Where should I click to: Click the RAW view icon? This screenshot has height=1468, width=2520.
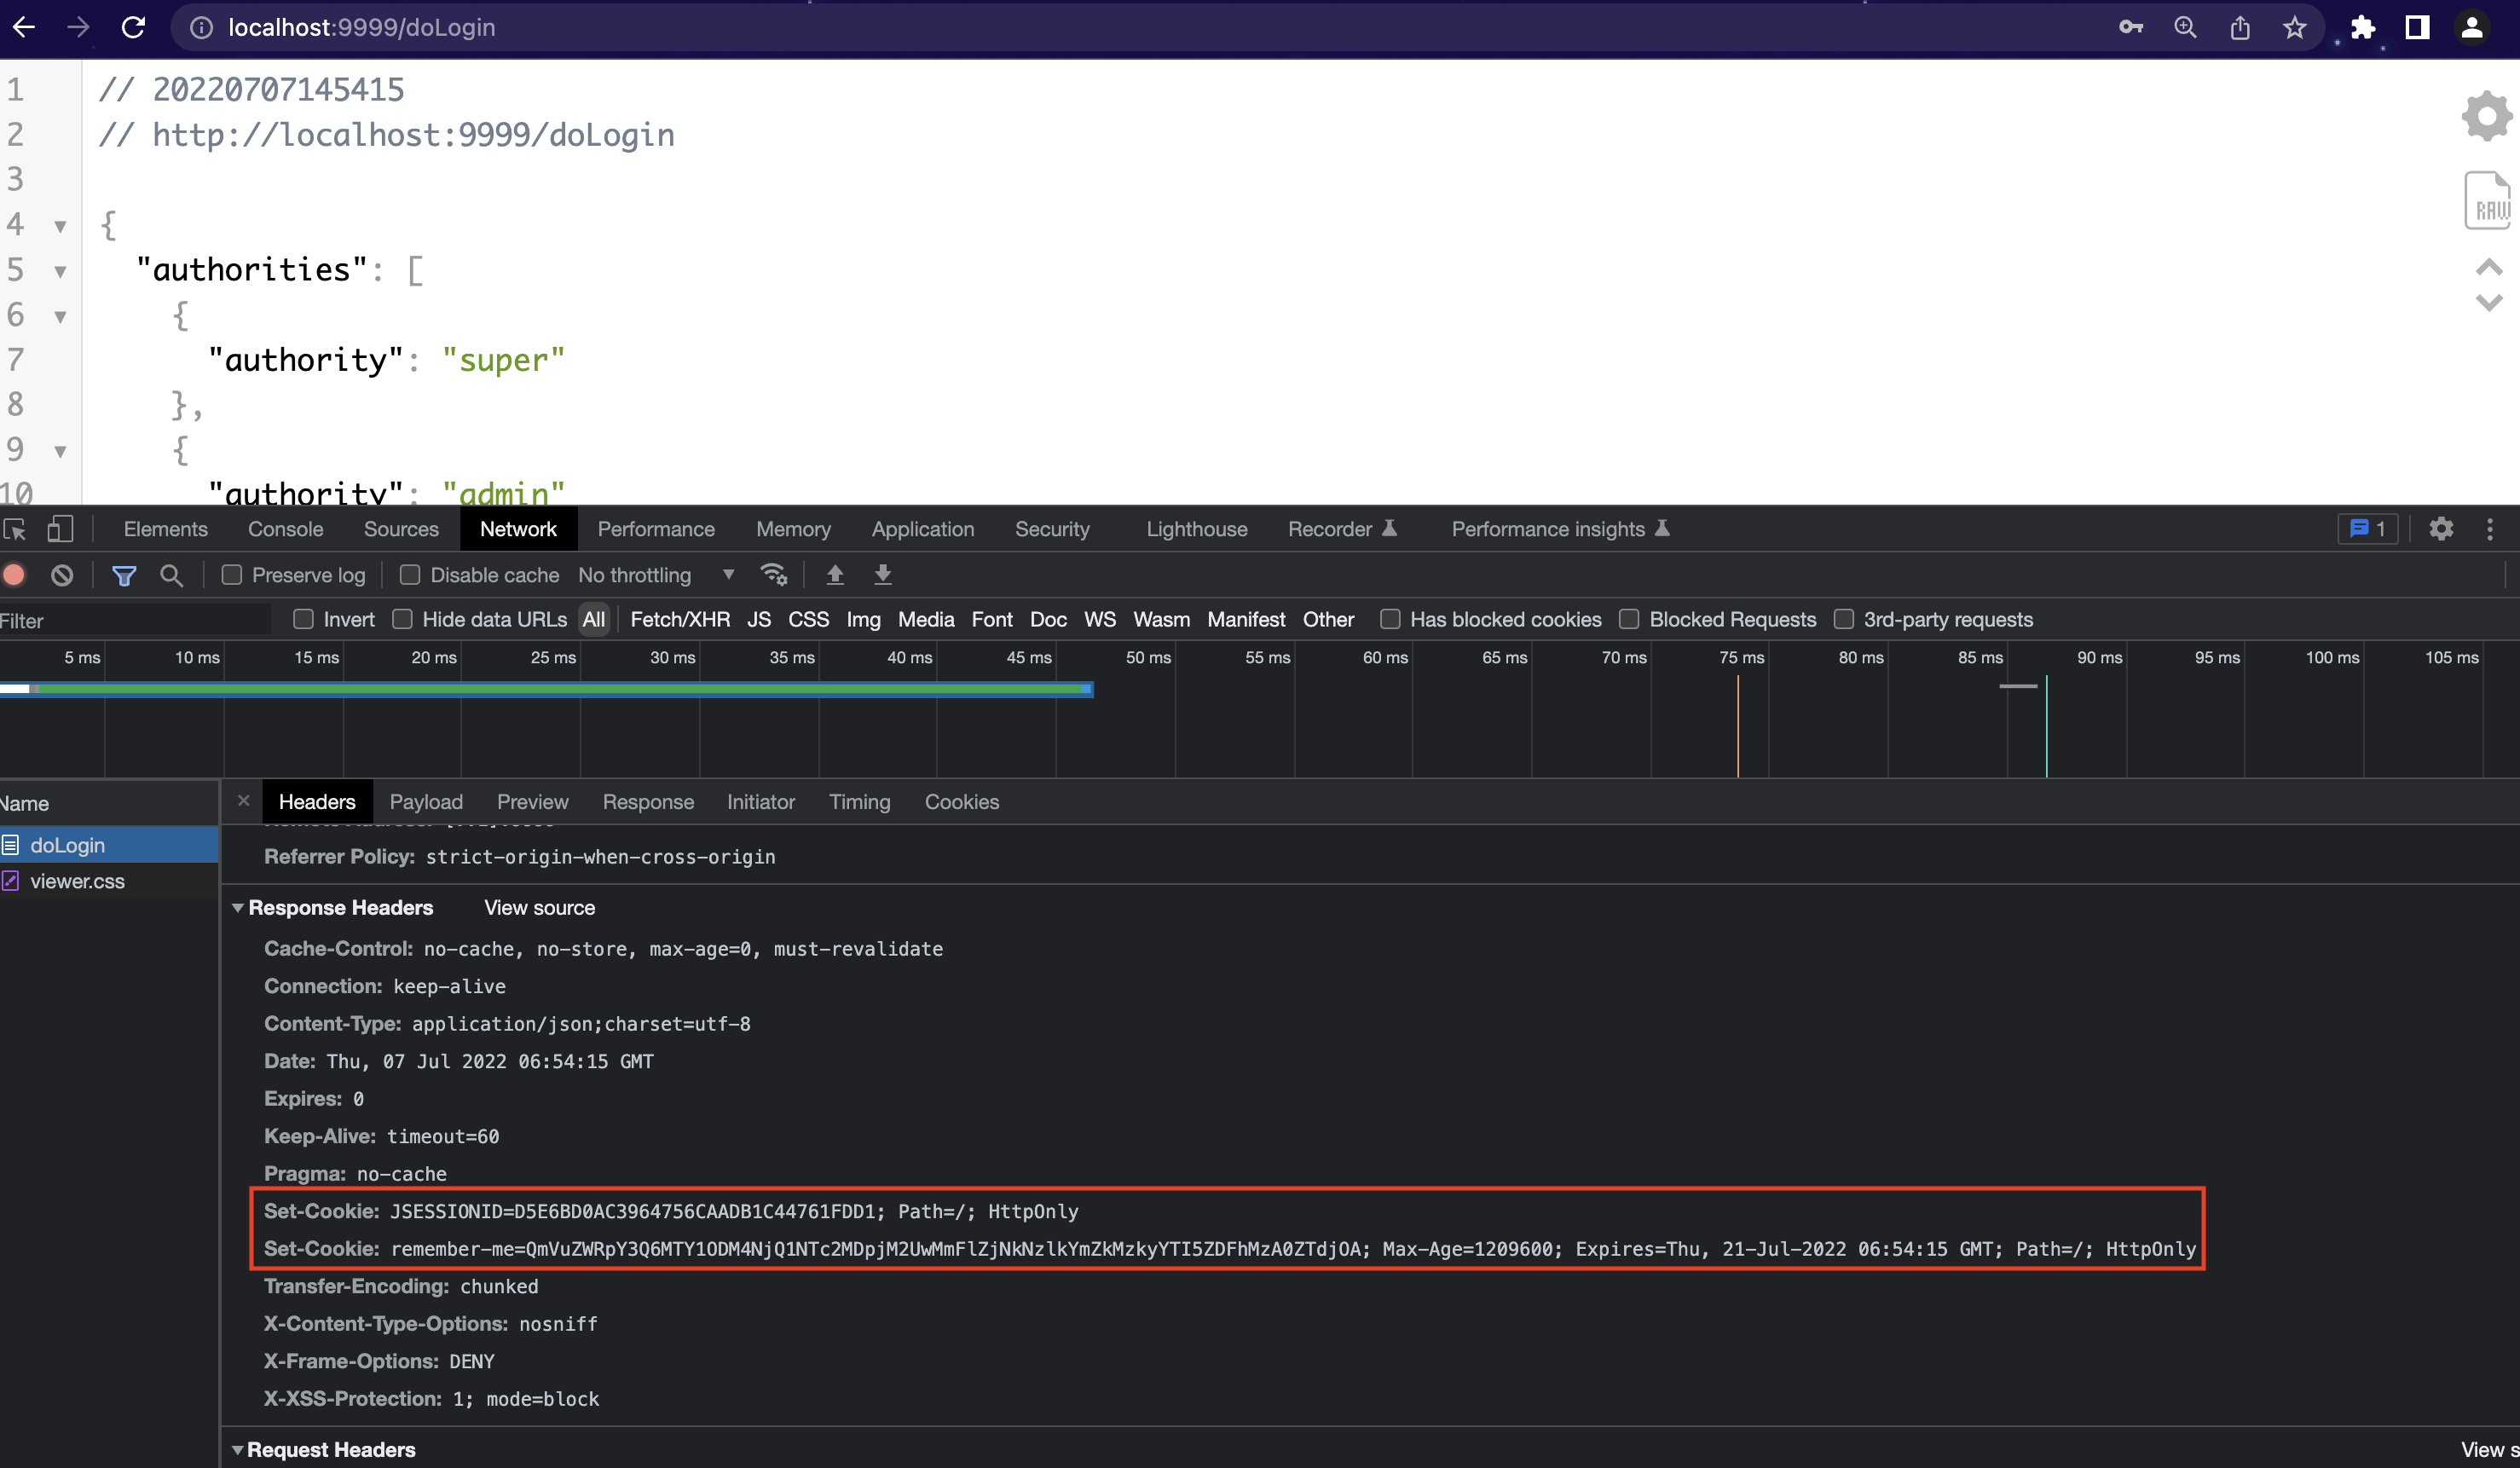(2487, 200)
